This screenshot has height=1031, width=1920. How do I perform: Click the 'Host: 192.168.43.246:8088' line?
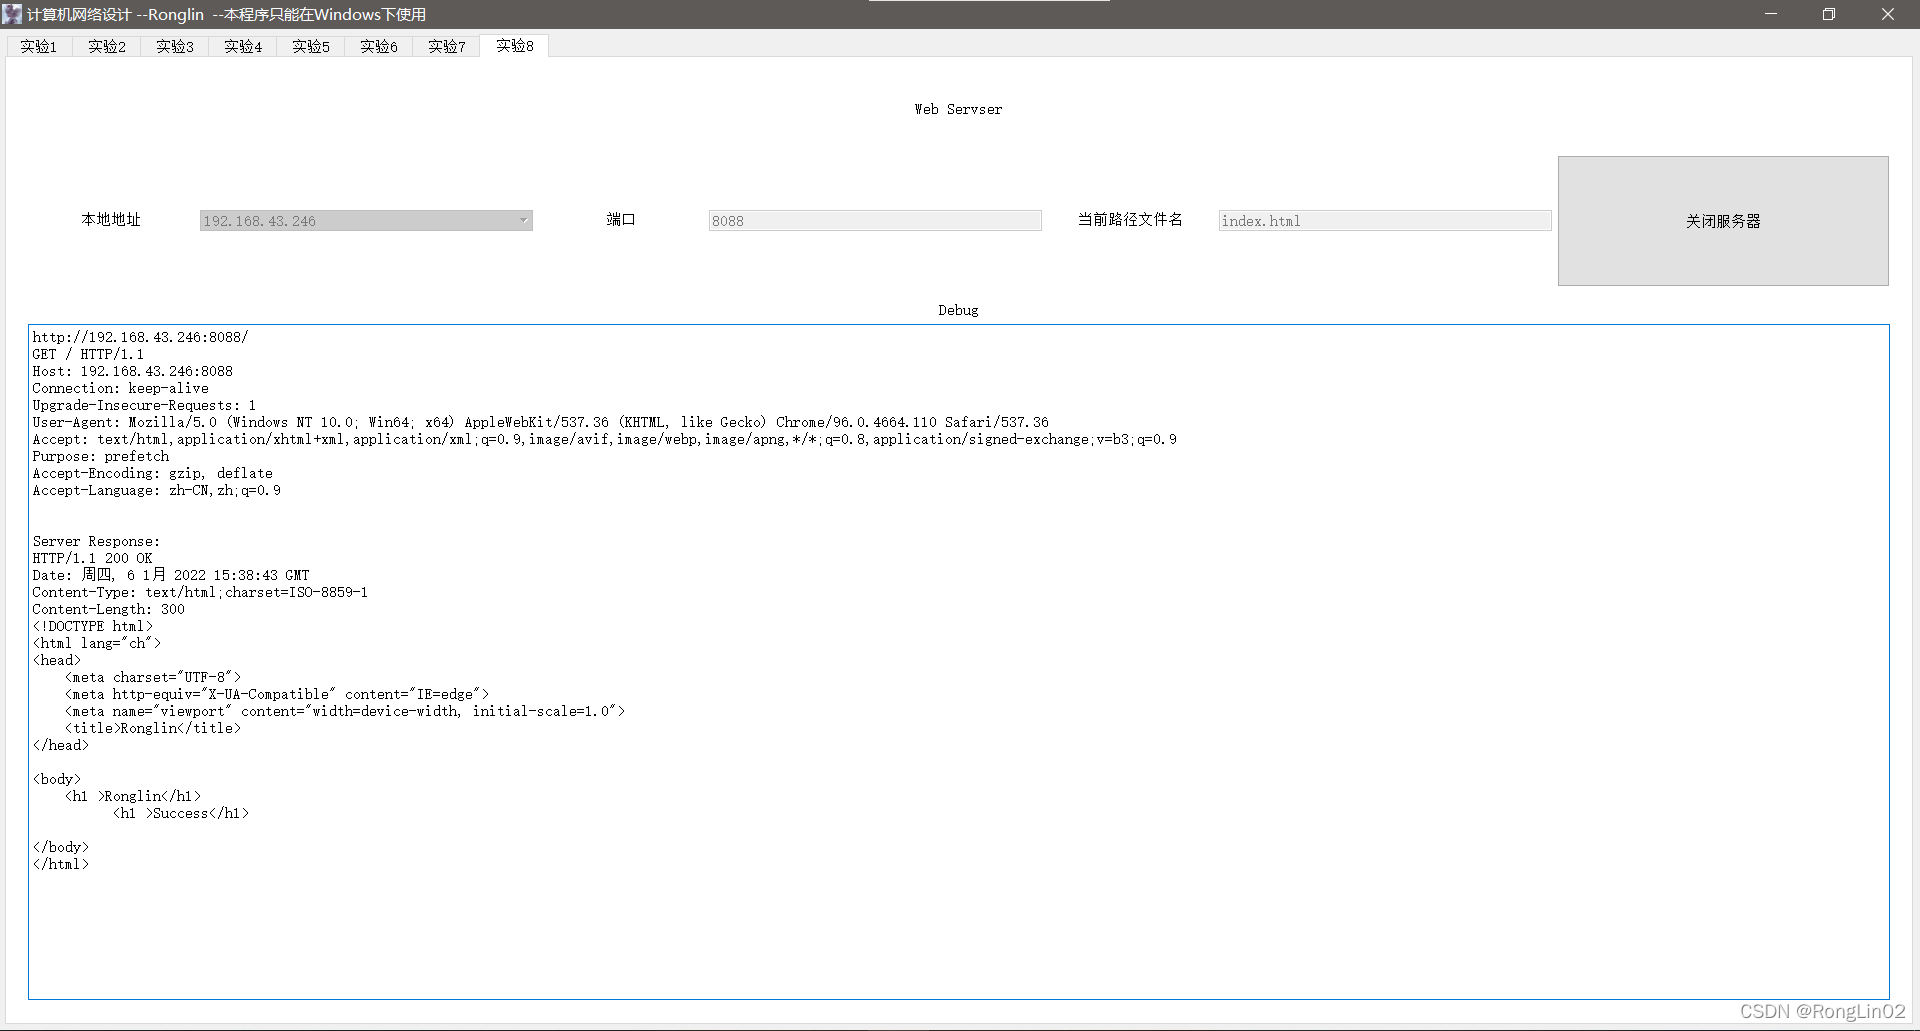[132, 371]
